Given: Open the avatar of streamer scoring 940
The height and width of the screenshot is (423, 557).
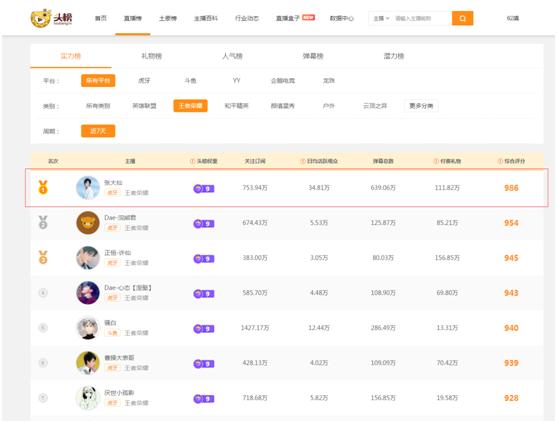Looking at the screenshot, I should pyautogui.click(x=88, y=328).
